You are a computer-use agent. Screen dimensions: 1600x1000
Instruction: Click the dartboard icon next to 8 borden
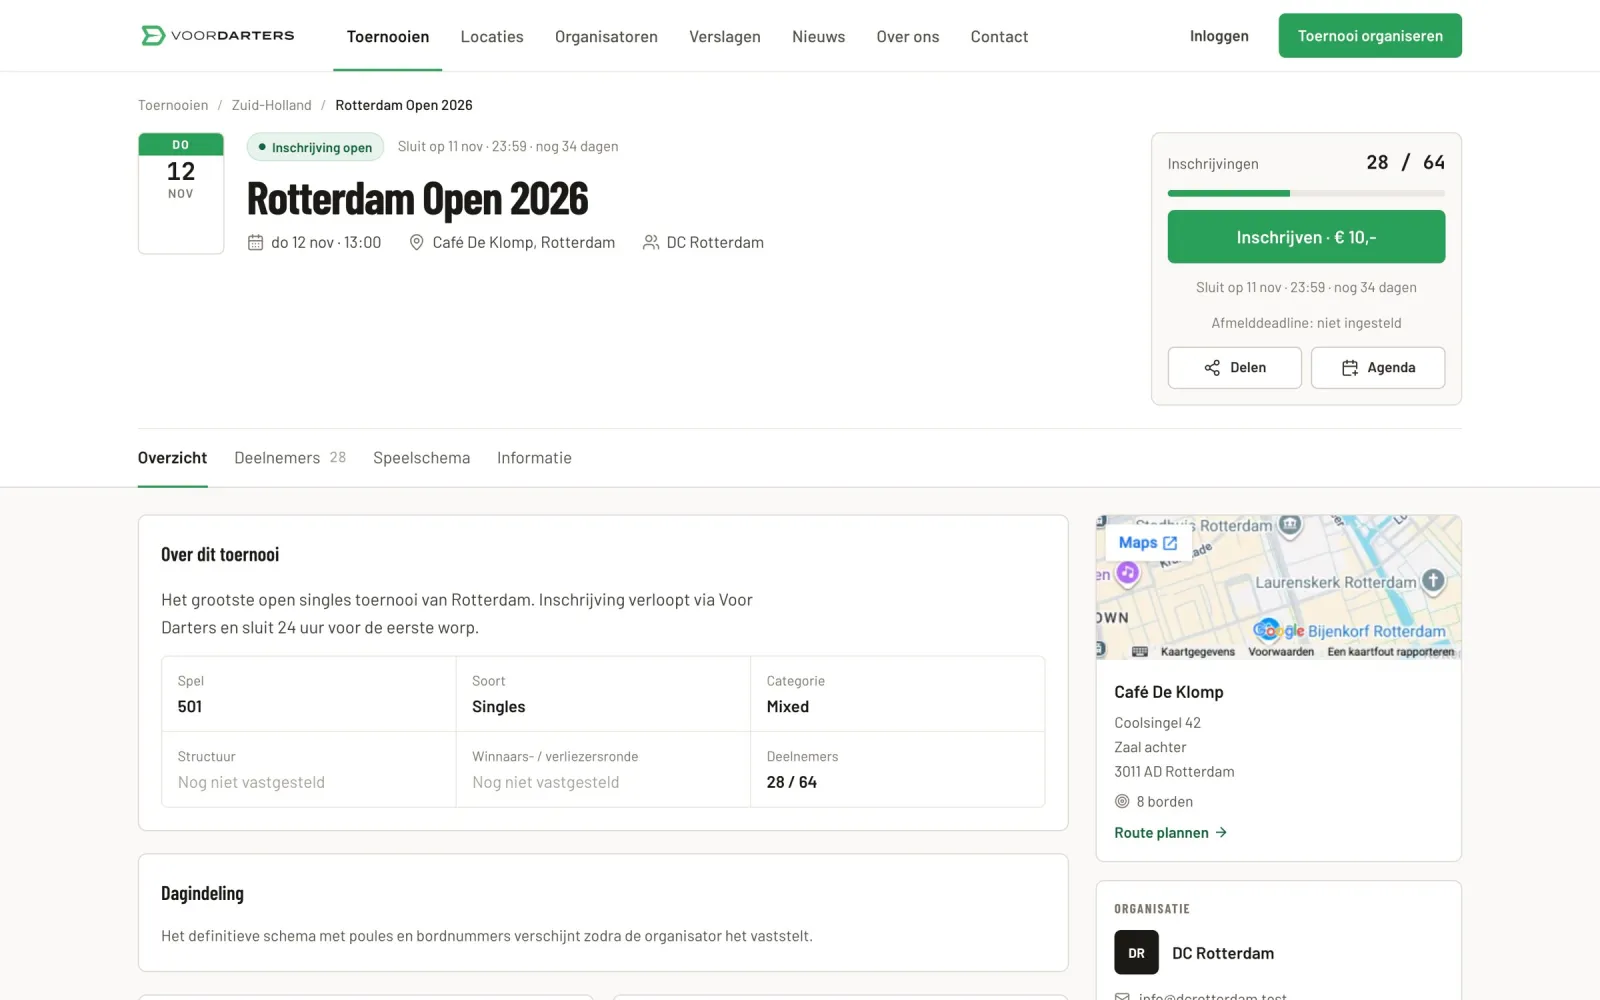[x=1122, y=802]
